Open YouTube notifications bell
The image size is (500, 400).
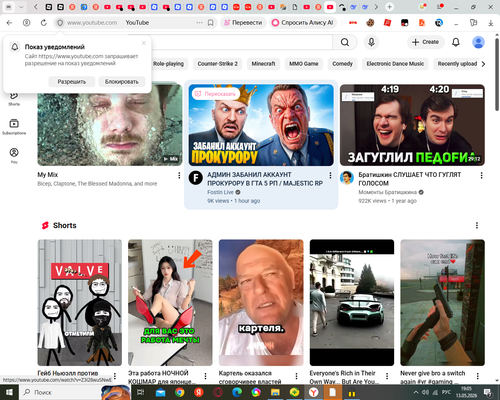(456, 42)
